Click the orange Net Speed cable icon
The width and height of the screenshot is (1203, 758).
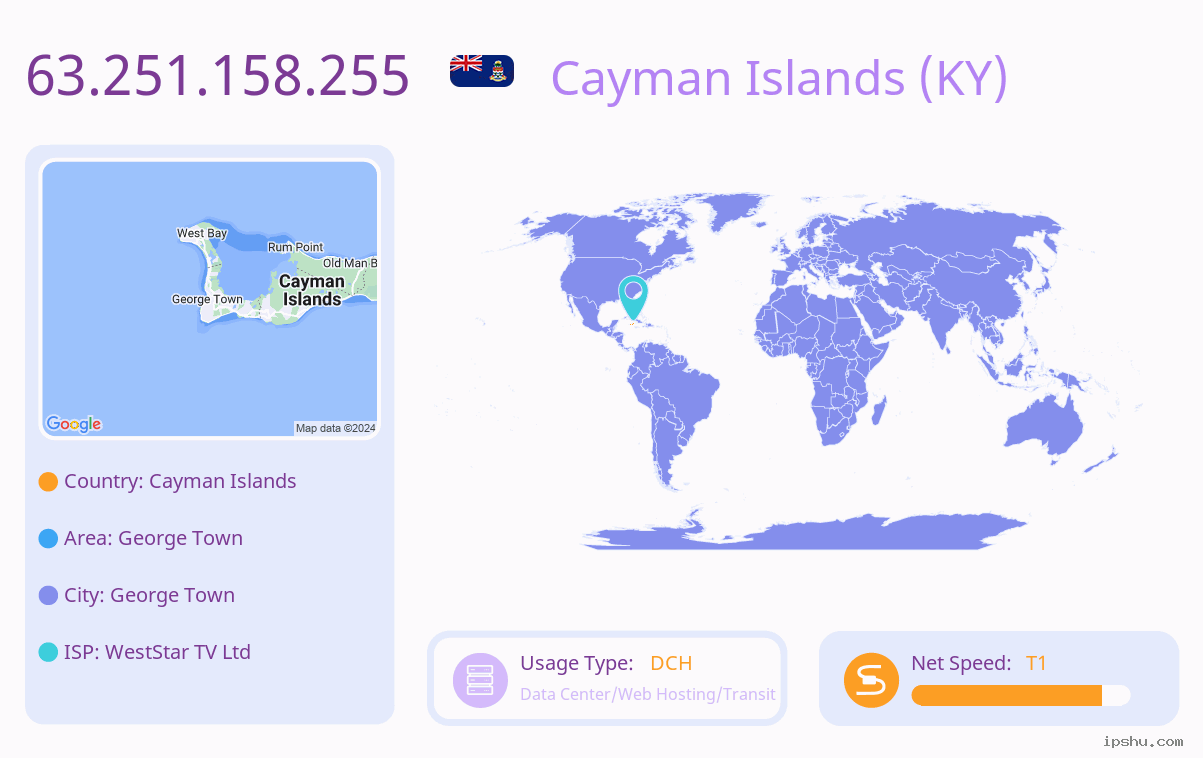tap(871, 680)
